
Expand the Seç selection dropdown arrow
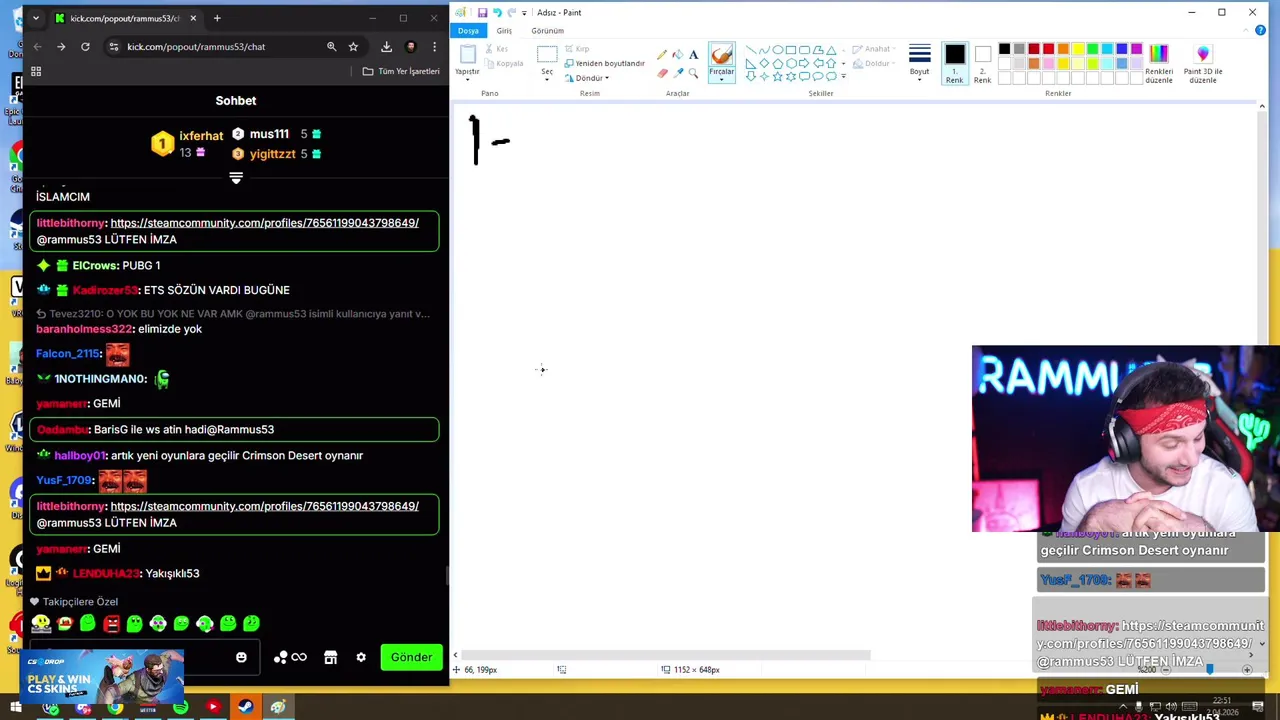(547, 79)
